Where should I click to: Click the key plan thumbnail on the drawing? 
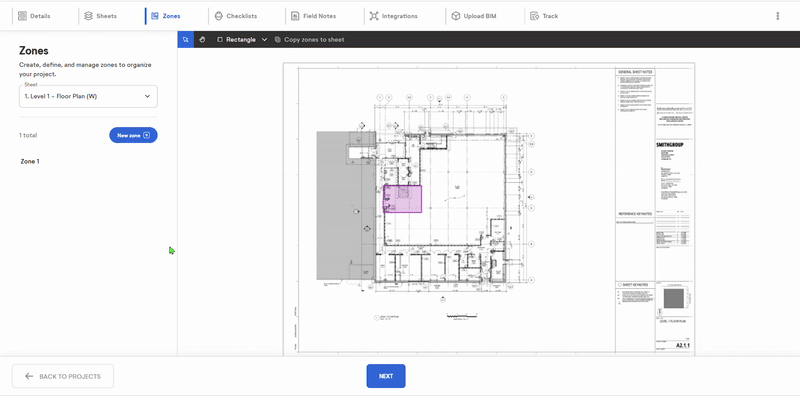(x=672, y=299)
